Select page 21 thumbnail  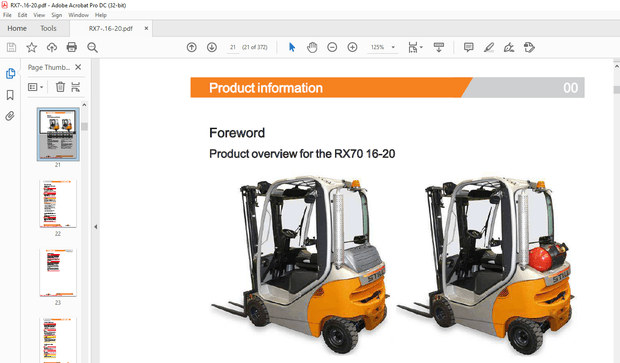(x=58, y=134)
